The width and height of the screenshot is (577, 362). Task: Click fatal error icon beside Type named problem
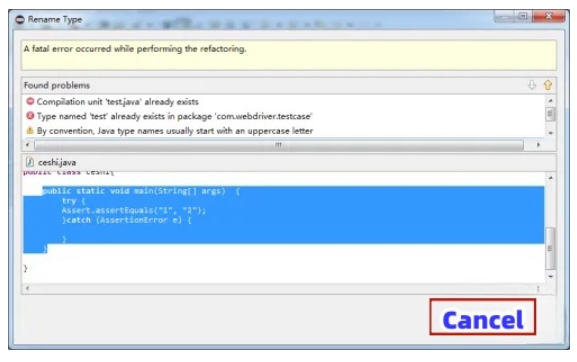[30, 116]
